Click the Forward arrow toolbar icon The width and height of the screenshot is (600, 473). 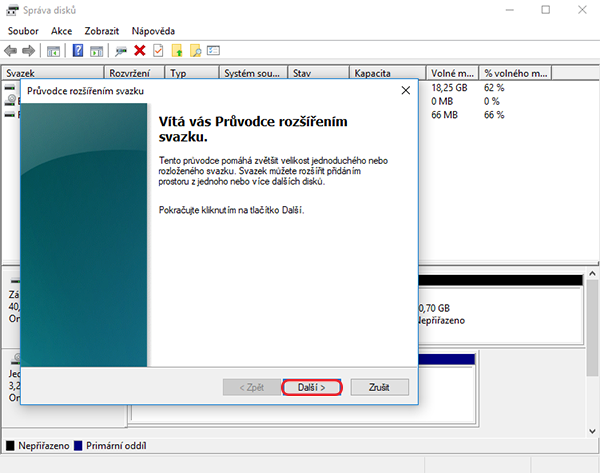pyautogui.click(x=29, y=50)
